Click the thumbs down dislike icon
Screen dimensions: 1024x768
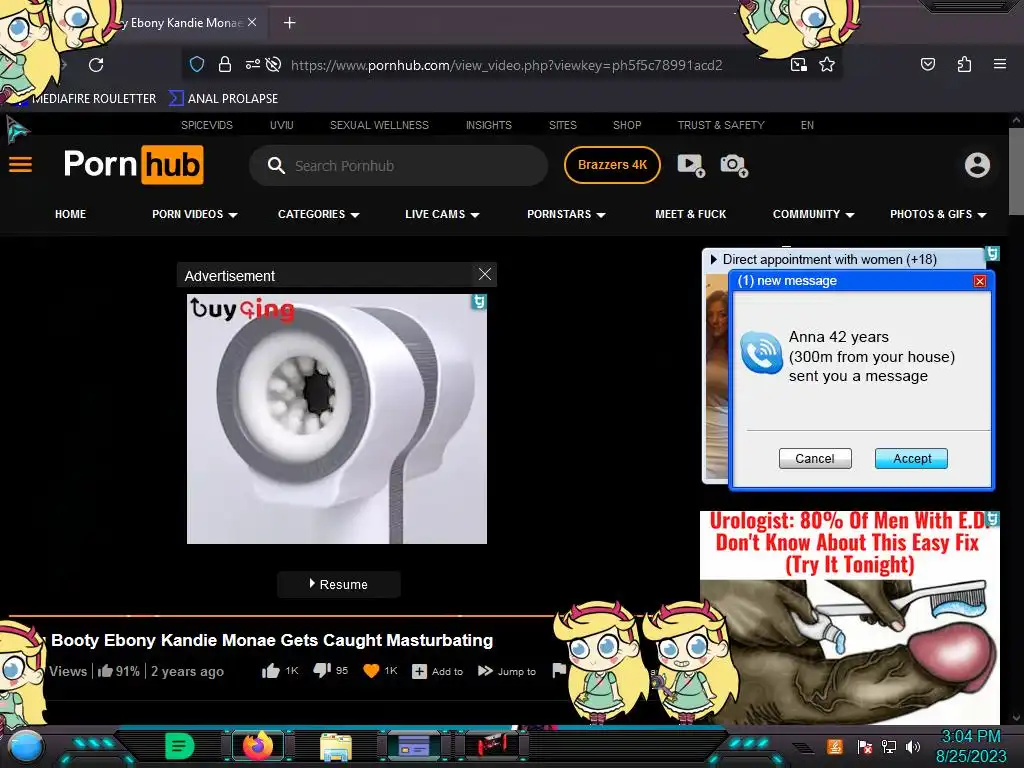(x=322, y=671)
